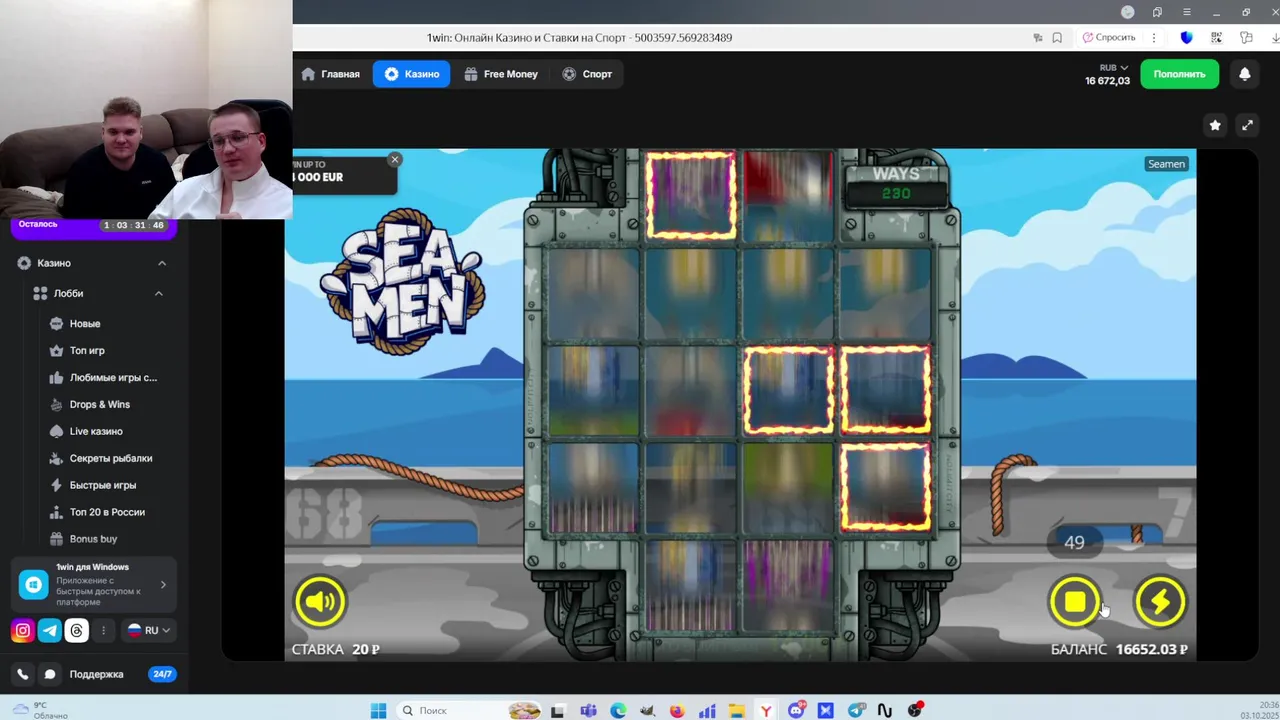Collapse the Казино sidebar section
This screenshot has width=1280, height=720.
(x=162, y=263)
